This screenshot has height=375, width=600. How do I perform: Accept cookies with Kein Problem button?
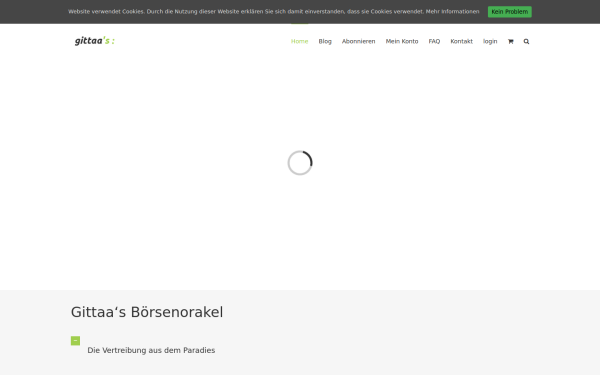(x=509, y=12)
